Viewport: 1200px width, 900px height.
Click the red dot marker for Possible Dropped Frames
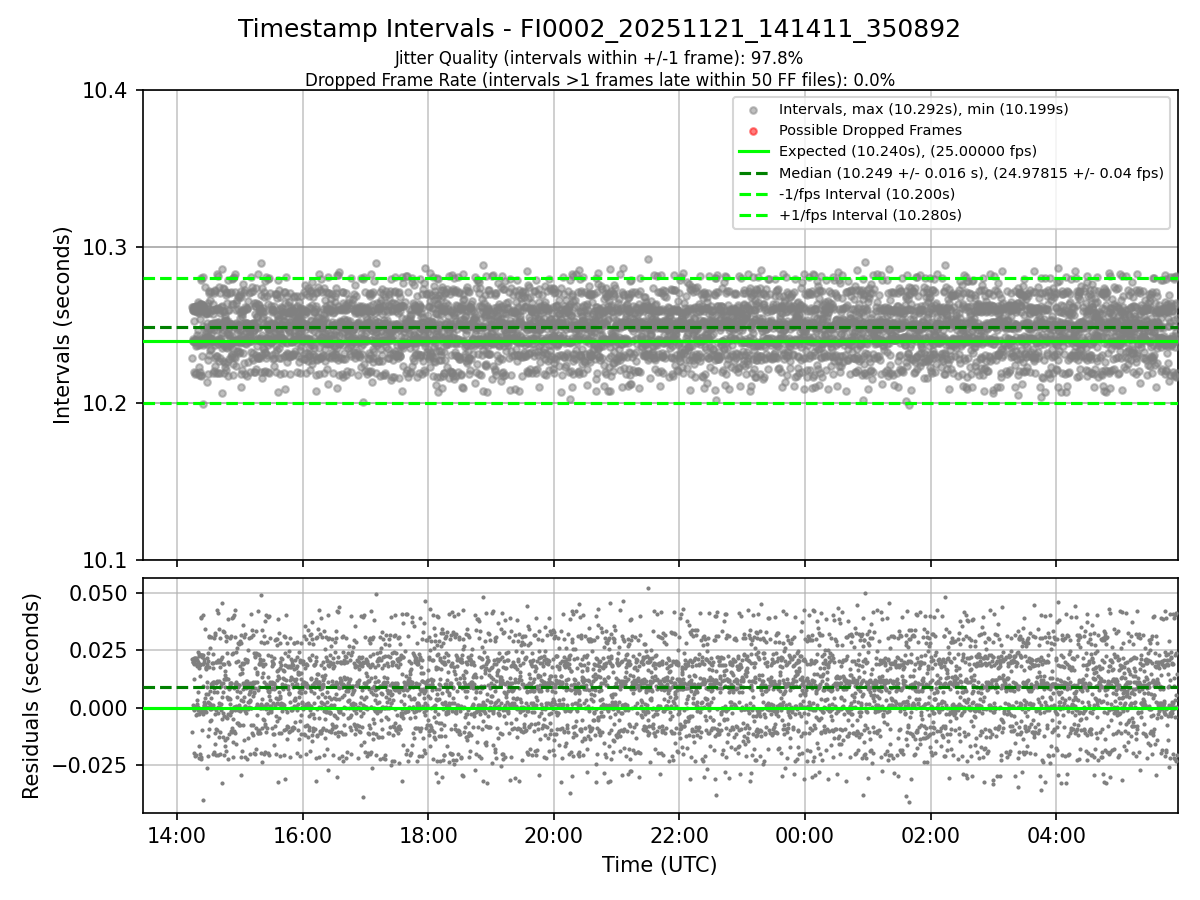coord(754,131)
